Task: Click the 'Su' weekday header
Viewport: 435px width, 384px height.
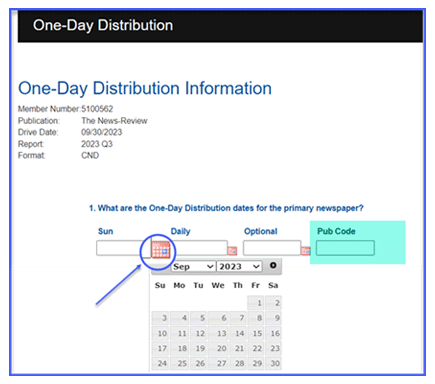Action: pyautogui.click(x=160, y=285)
